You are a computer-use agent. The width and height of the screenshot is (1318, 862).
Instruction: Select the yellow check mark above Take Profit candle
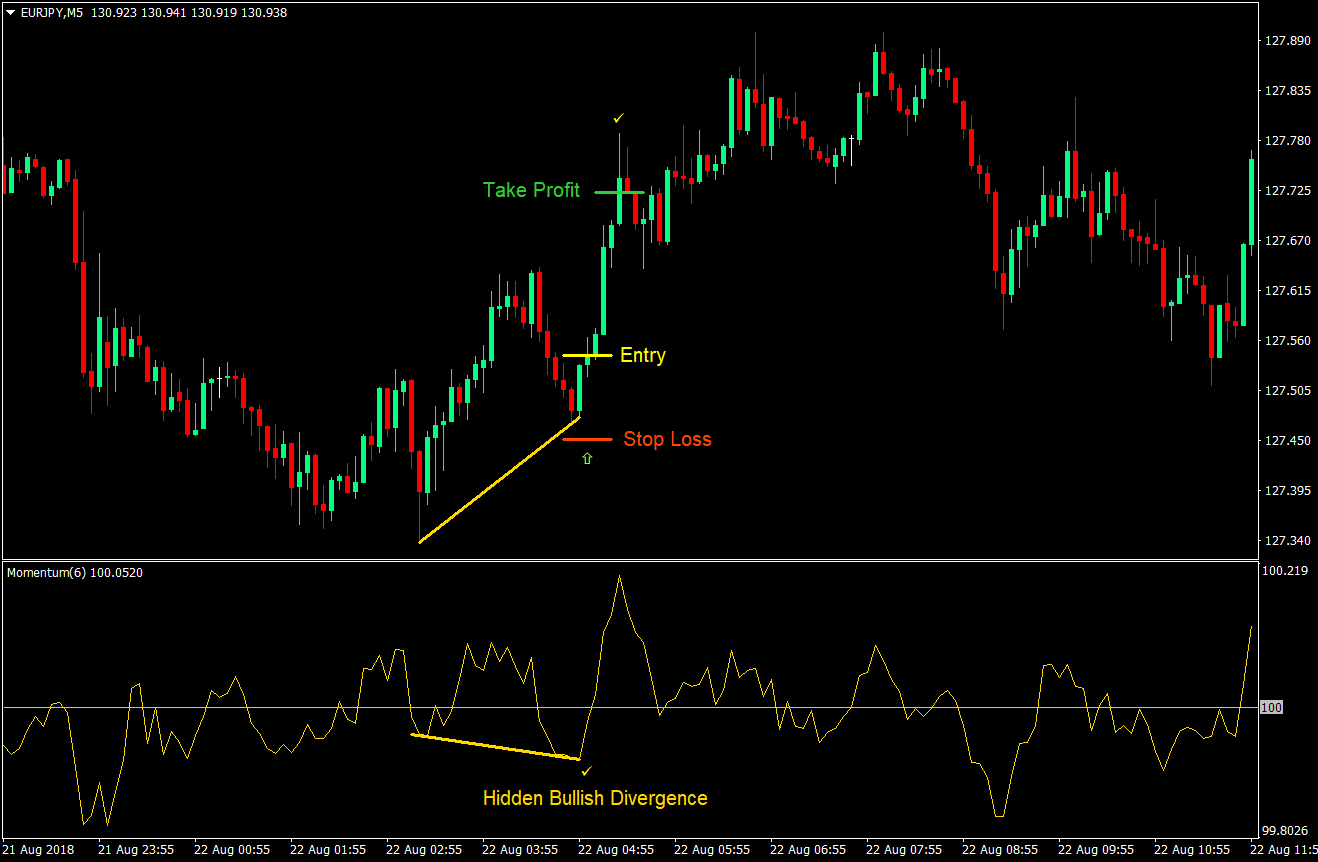tap(618, 117)
